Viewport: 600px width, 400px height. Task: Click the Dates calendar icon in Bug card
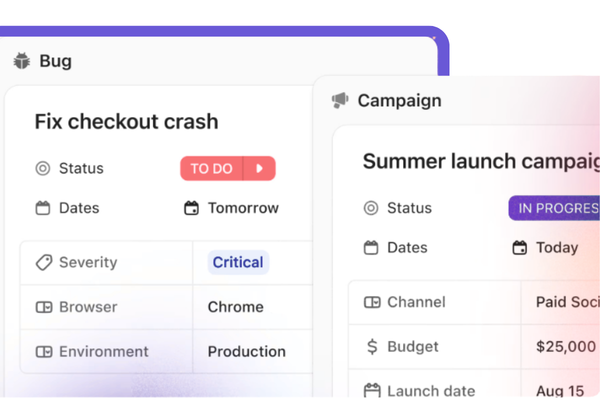pyautogui.click(x=43, y=208)
